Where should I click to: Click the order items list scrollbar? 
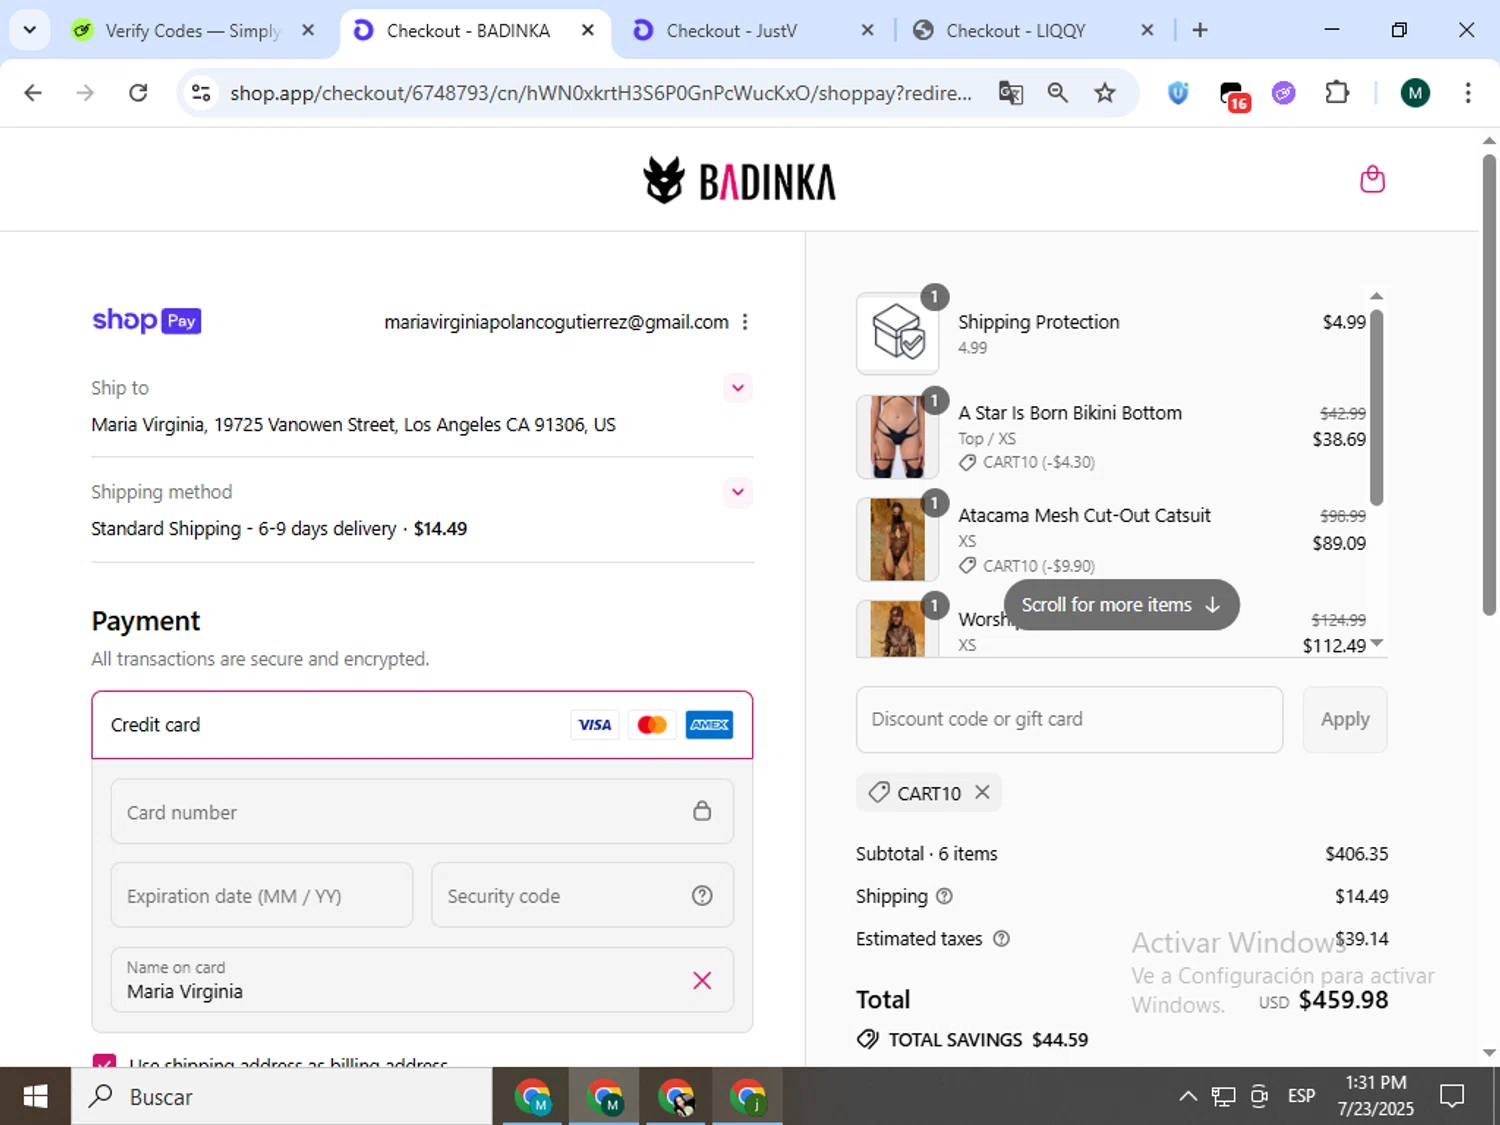[x=1377, y=407]
